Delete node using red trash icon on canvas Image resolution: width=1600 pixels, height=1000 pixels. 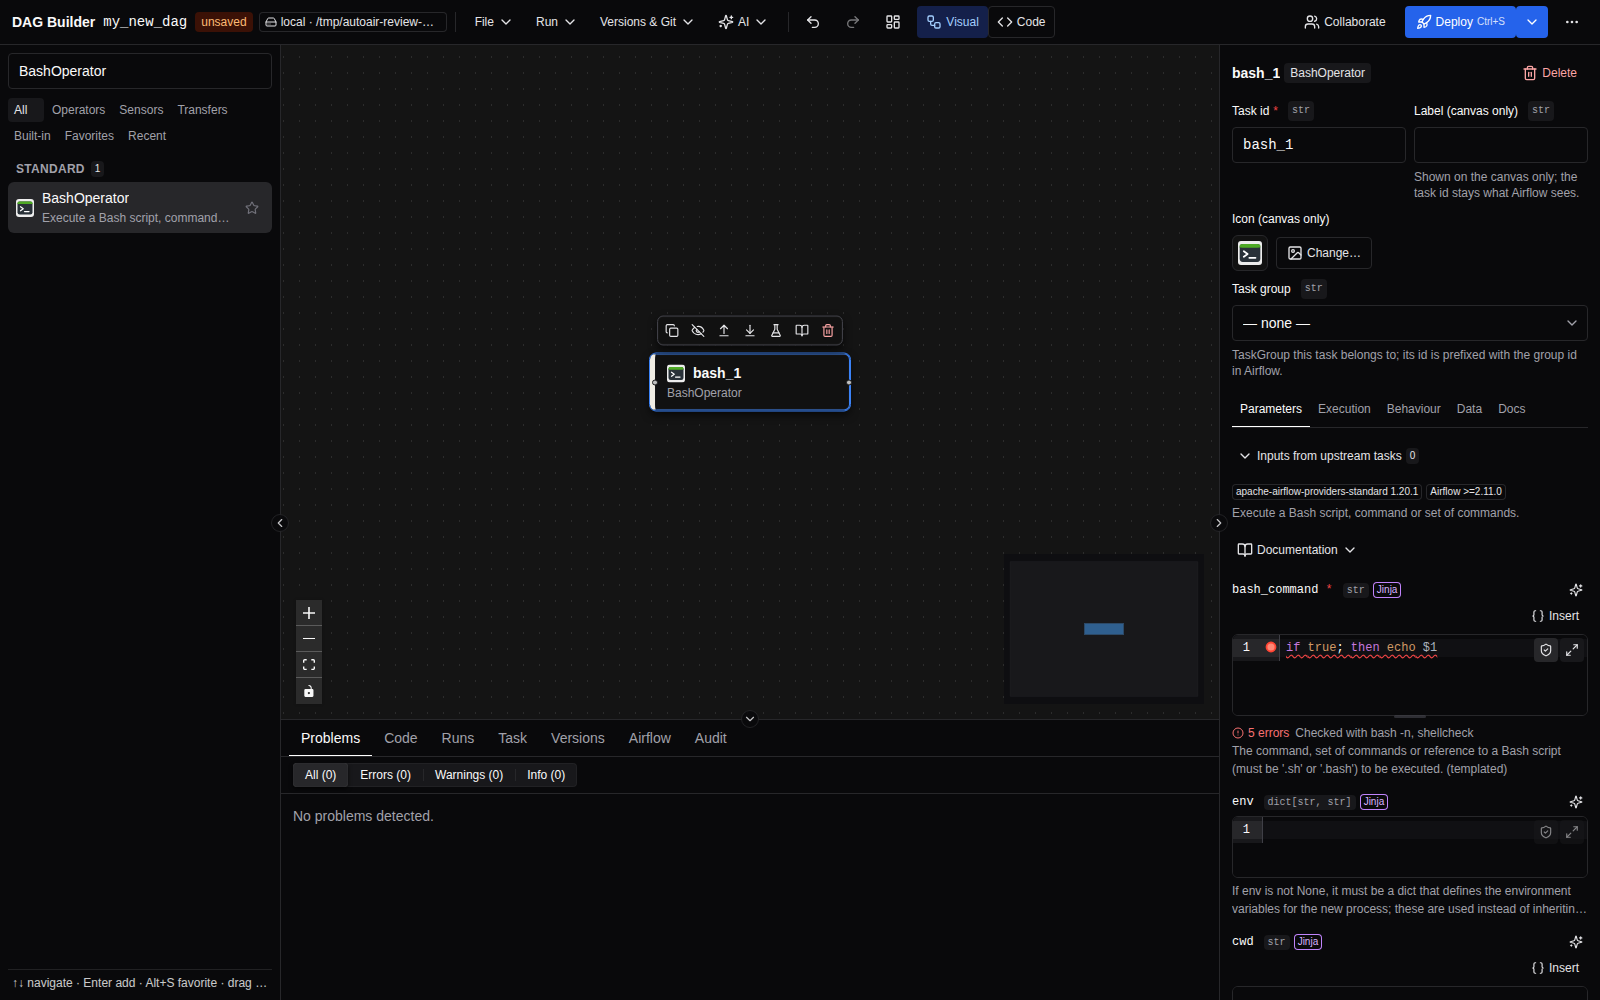[828, 330]
